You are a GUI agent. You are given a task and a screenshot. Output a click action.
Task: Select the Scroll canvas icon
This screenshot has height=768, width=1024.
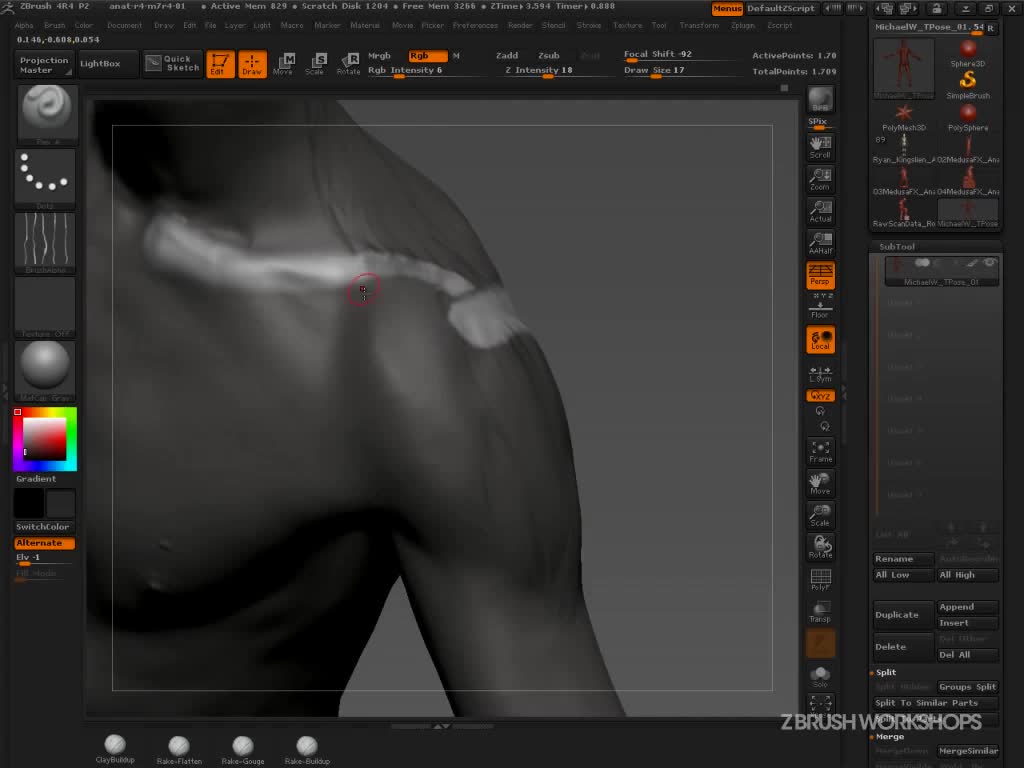(x=820, y=147)
